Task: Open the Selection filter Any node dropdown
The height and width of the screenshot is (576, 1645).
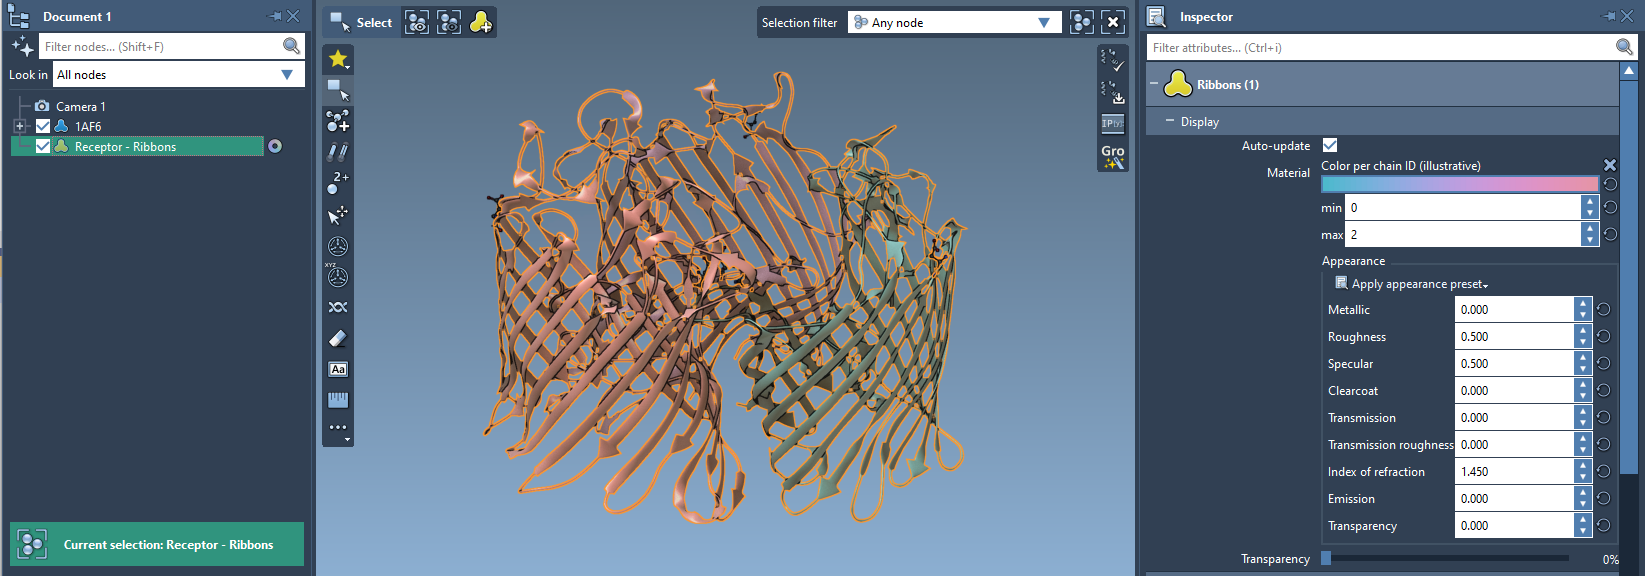Action: 953,22
